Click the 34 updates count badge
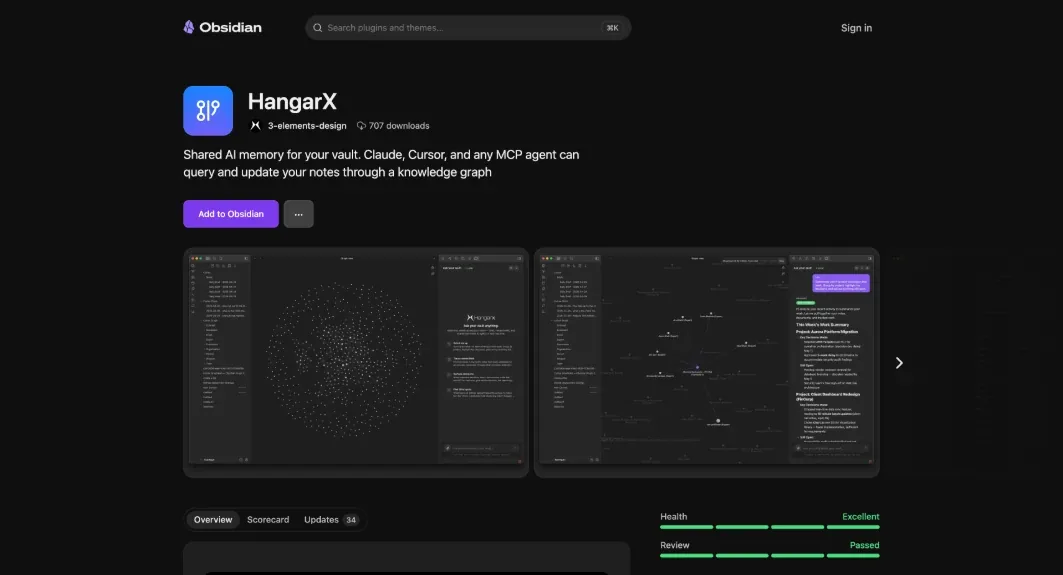Viewport: 1063px width, 575px height. click(350, 520)
